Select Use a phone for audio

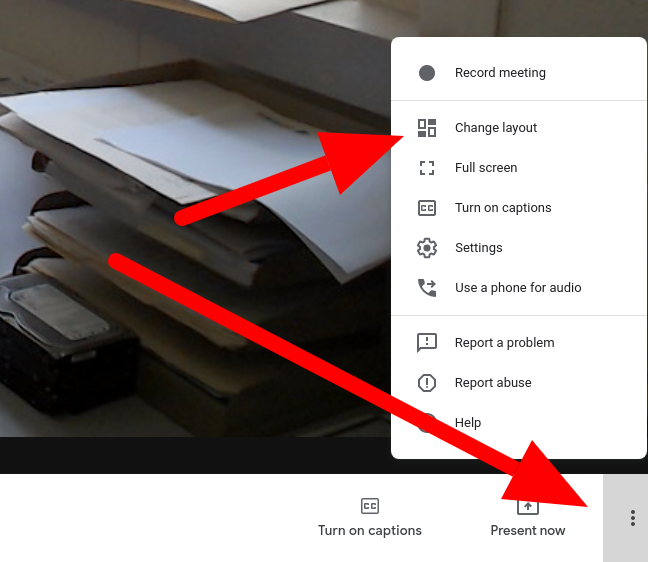(518, 288)
